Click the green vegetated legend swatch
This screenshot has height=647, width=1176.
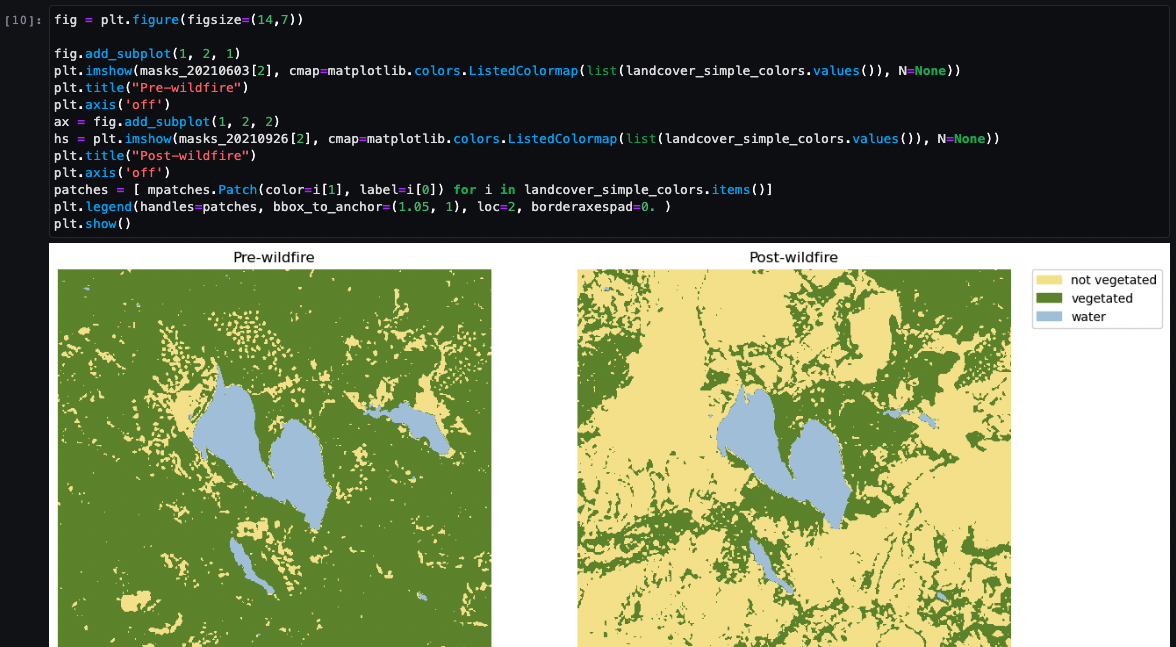click(1048, 298)
